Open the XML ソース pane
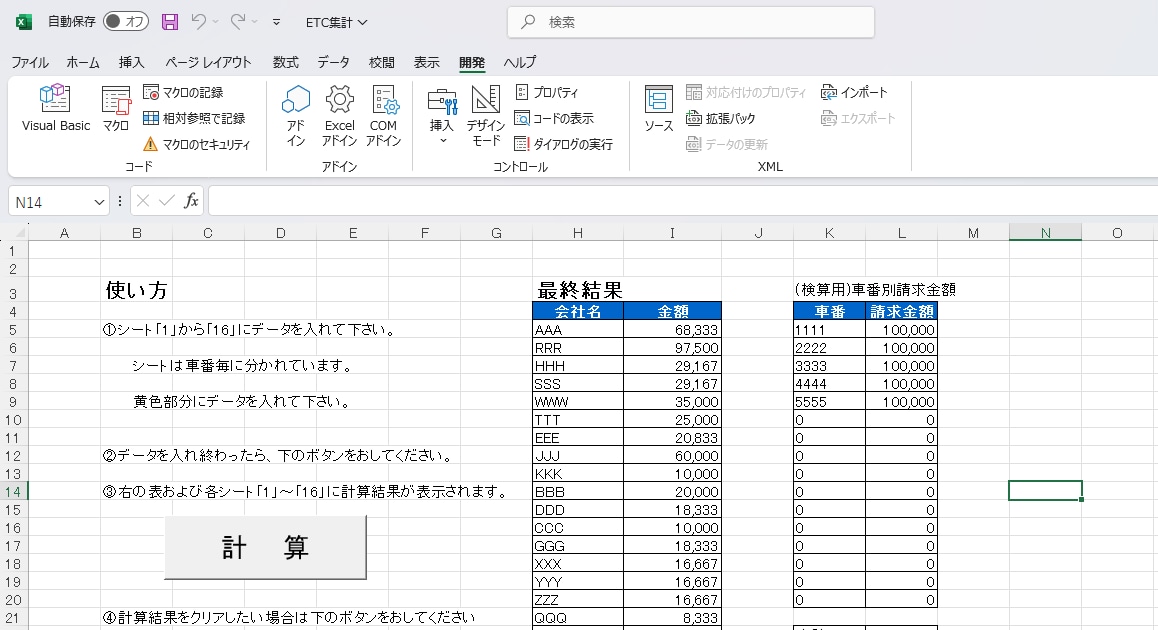Image resolution: width=1158 pixels, height=630 pixels. 658,108
